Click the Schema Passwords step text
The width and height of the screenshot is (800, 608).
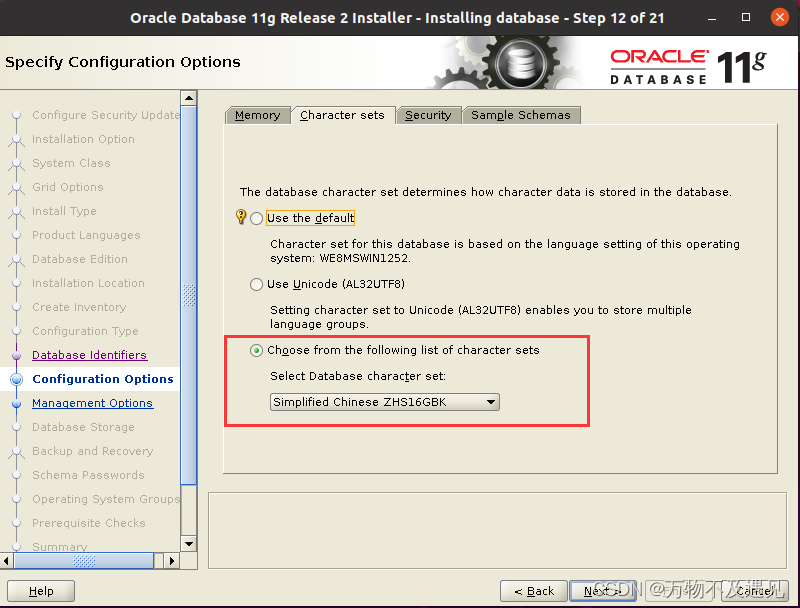[88, 475]
